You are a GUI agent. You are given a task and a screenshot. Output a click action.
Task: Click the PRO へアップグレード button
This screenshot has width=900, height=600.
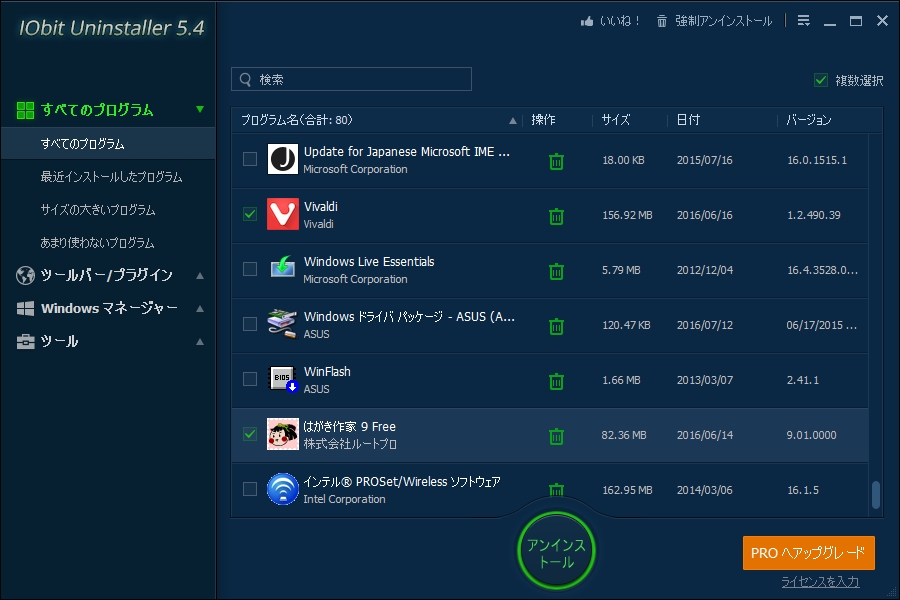pos(809,553)
